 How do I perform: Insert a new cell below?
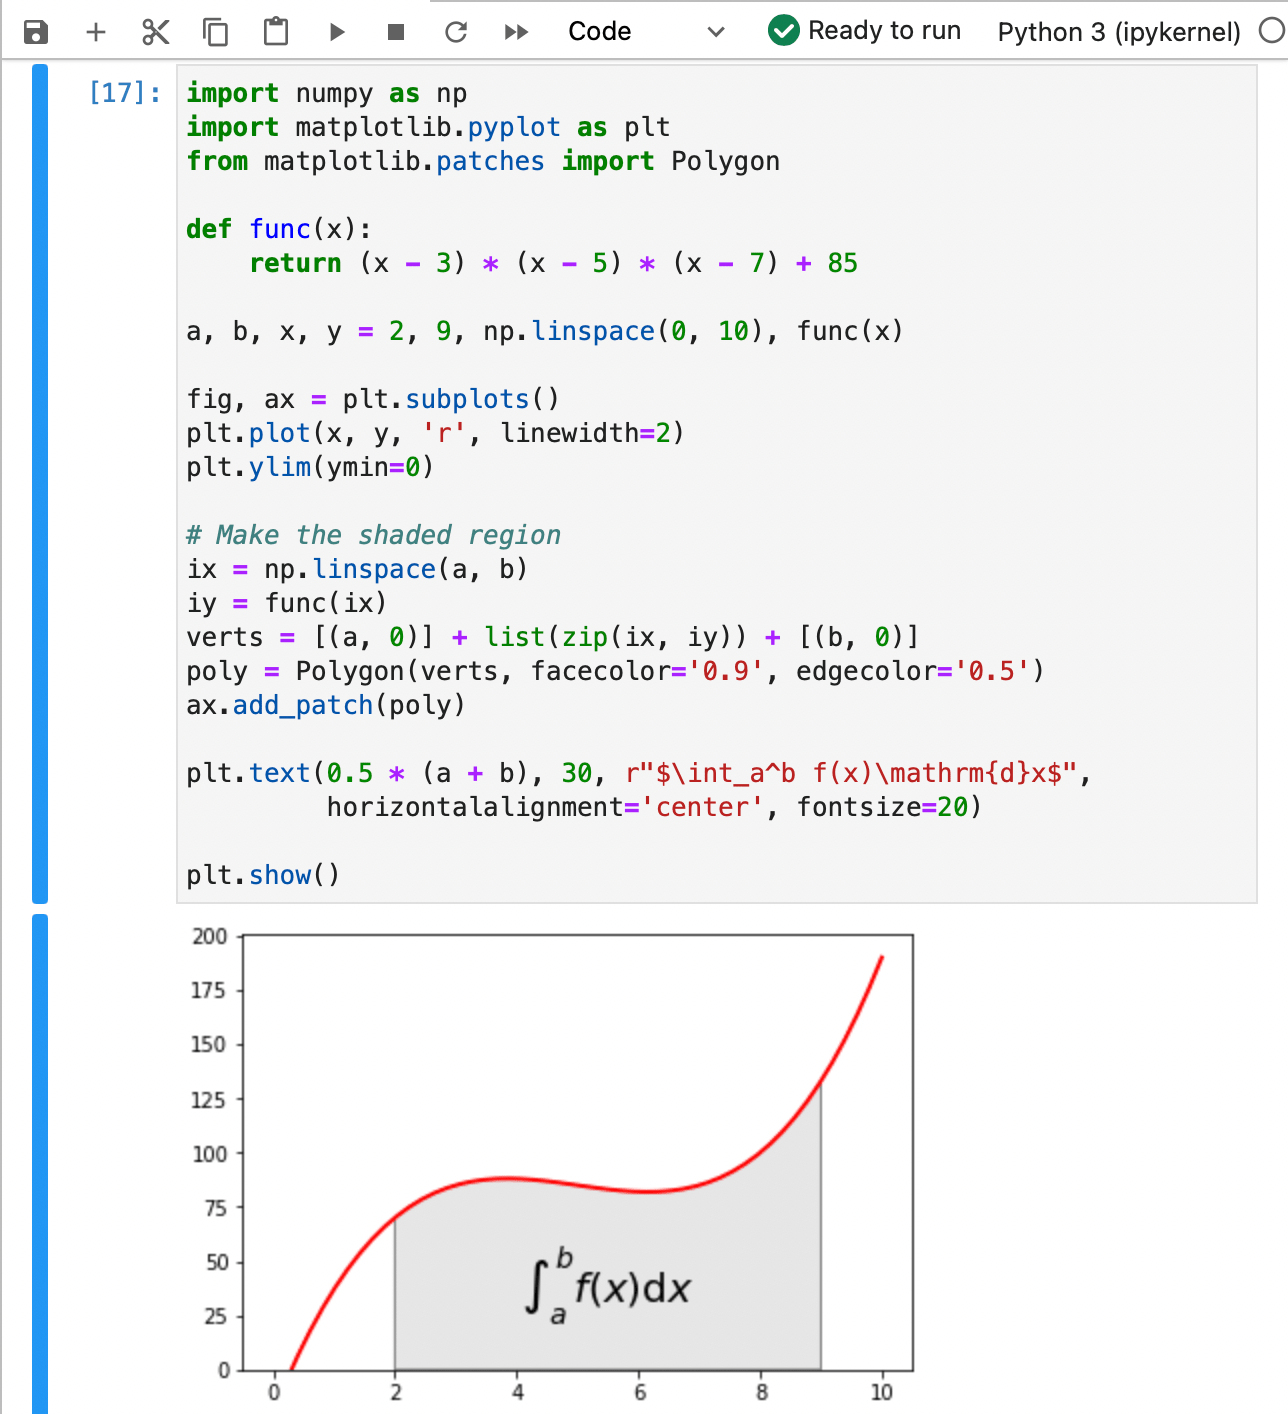(x=96, y=31)
